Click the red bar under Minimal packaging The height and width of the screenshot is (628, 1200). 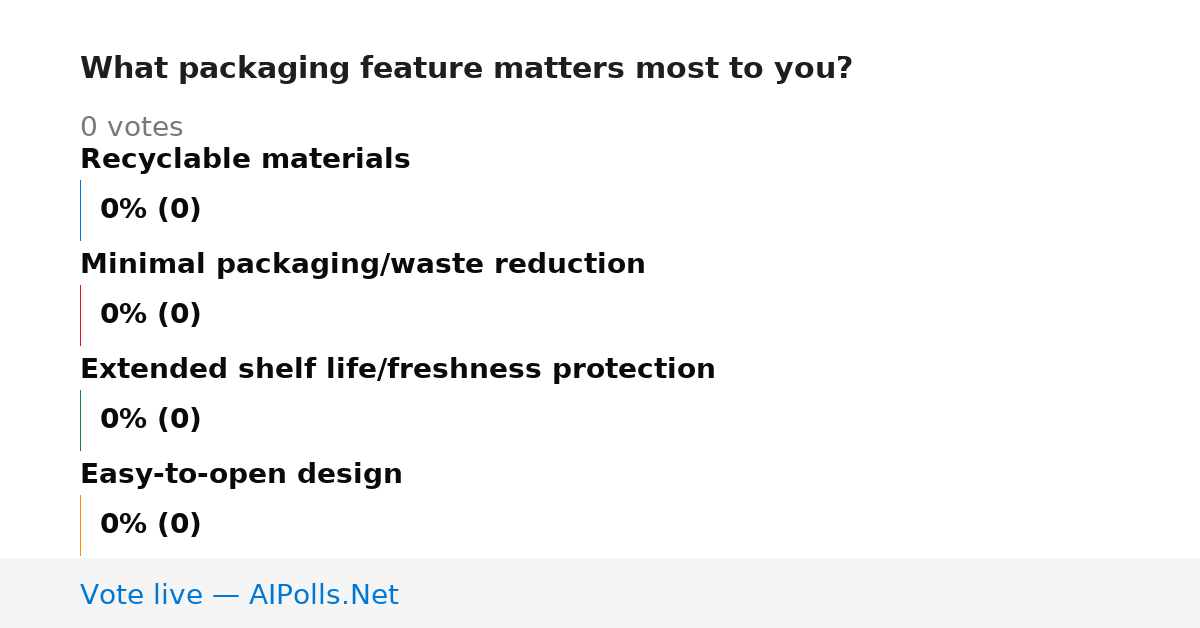[x=80, y=315]
